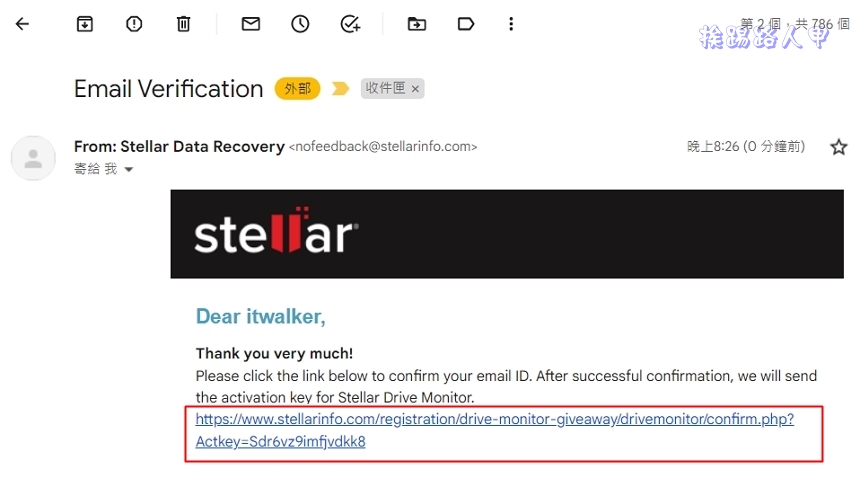This screenshot has height=487, width=860.
Task: Star this email
Action: click(x=838, y=147)
